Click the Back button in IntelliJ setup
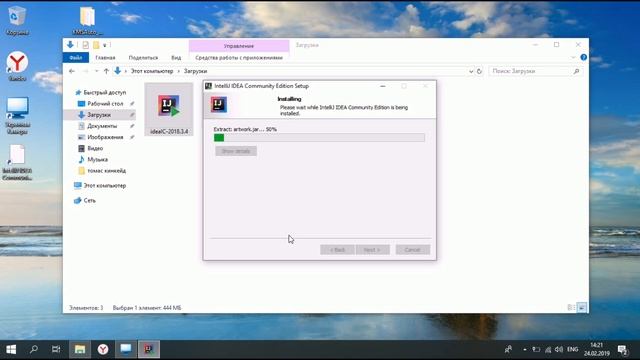 (337, 250)
